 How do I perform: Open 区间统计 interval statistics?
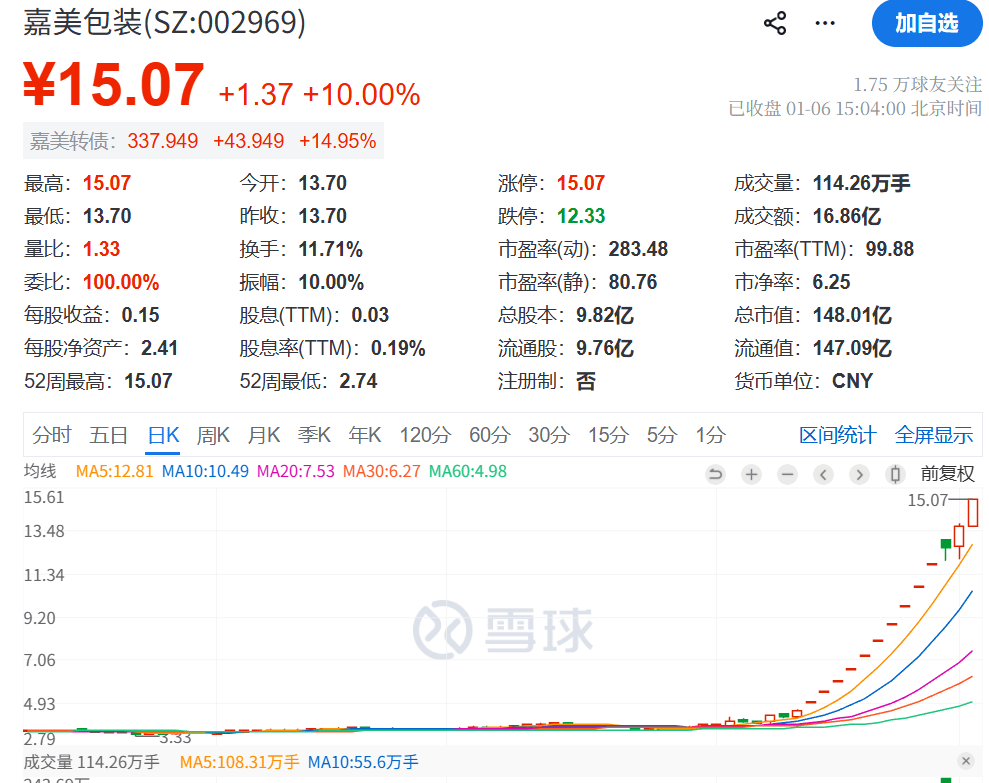point(835,435)
